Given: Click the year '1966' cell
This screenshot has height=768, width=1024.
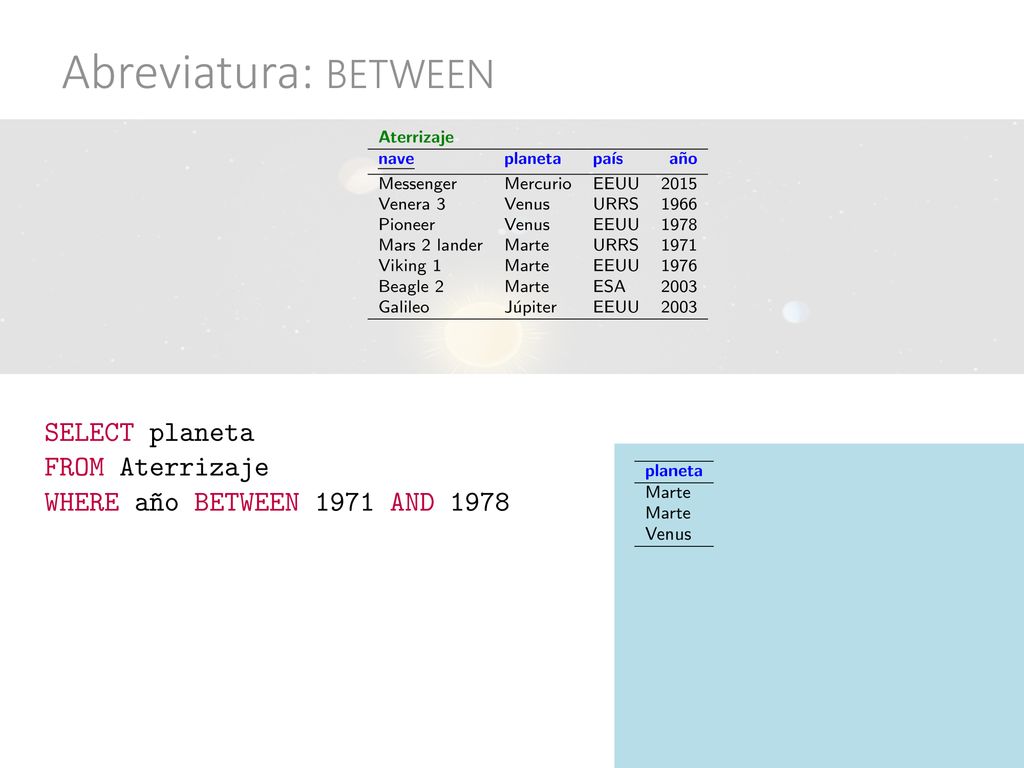Looking at the screenshot, I should click(679, 204).
